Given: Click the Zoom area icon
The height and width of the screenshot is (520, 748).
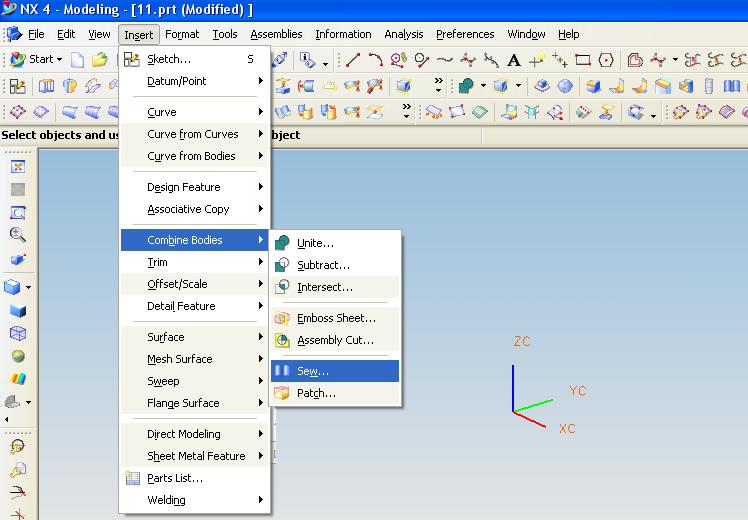Looking at the screenshot, I should coord(18,212).
